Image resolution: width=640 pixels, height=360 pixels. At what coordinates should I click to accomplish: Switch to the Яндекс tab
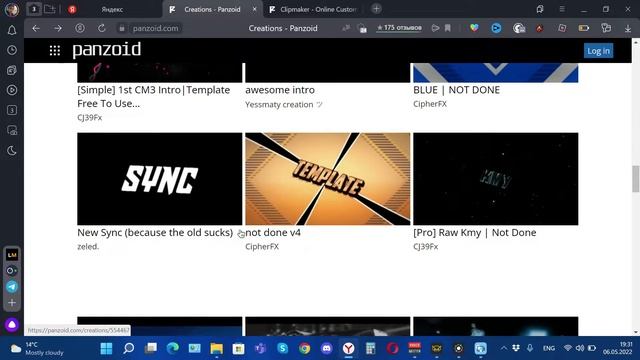click(x=112, y=9)
